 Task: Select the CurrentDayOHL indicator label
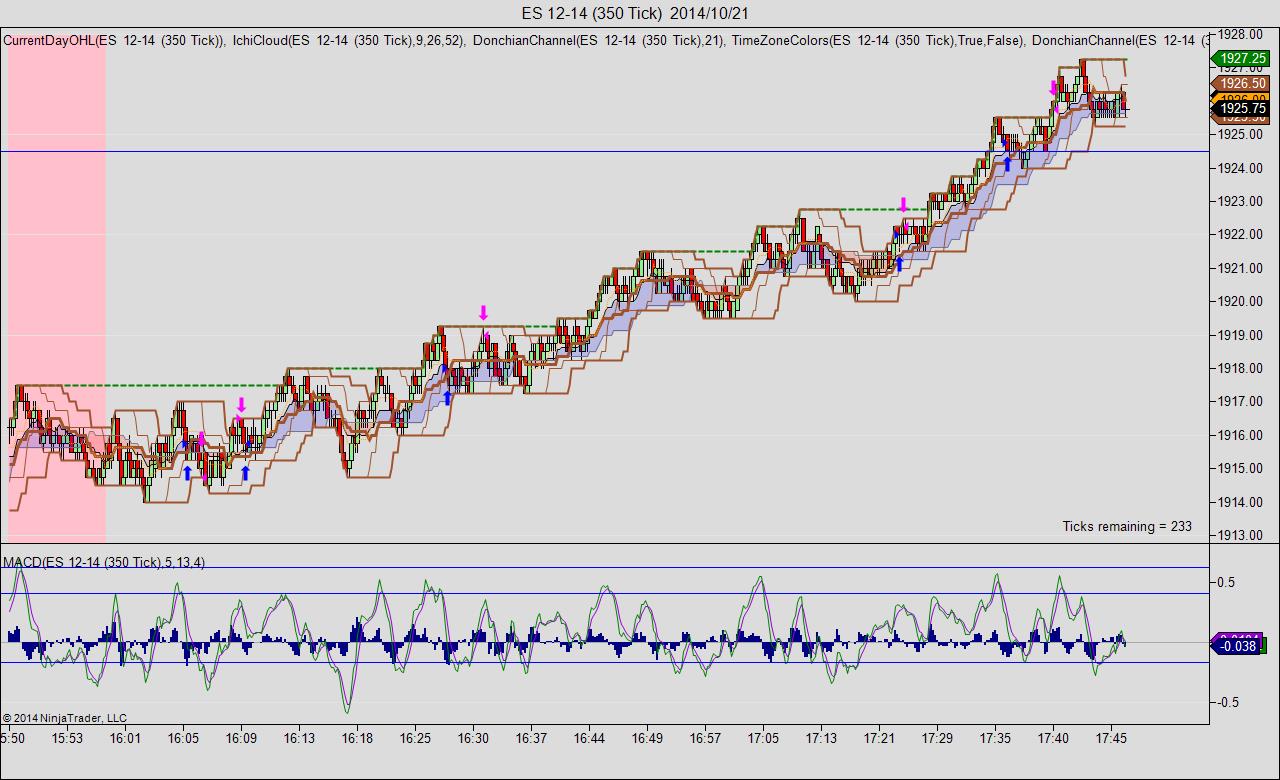click(x=114, y=40)
